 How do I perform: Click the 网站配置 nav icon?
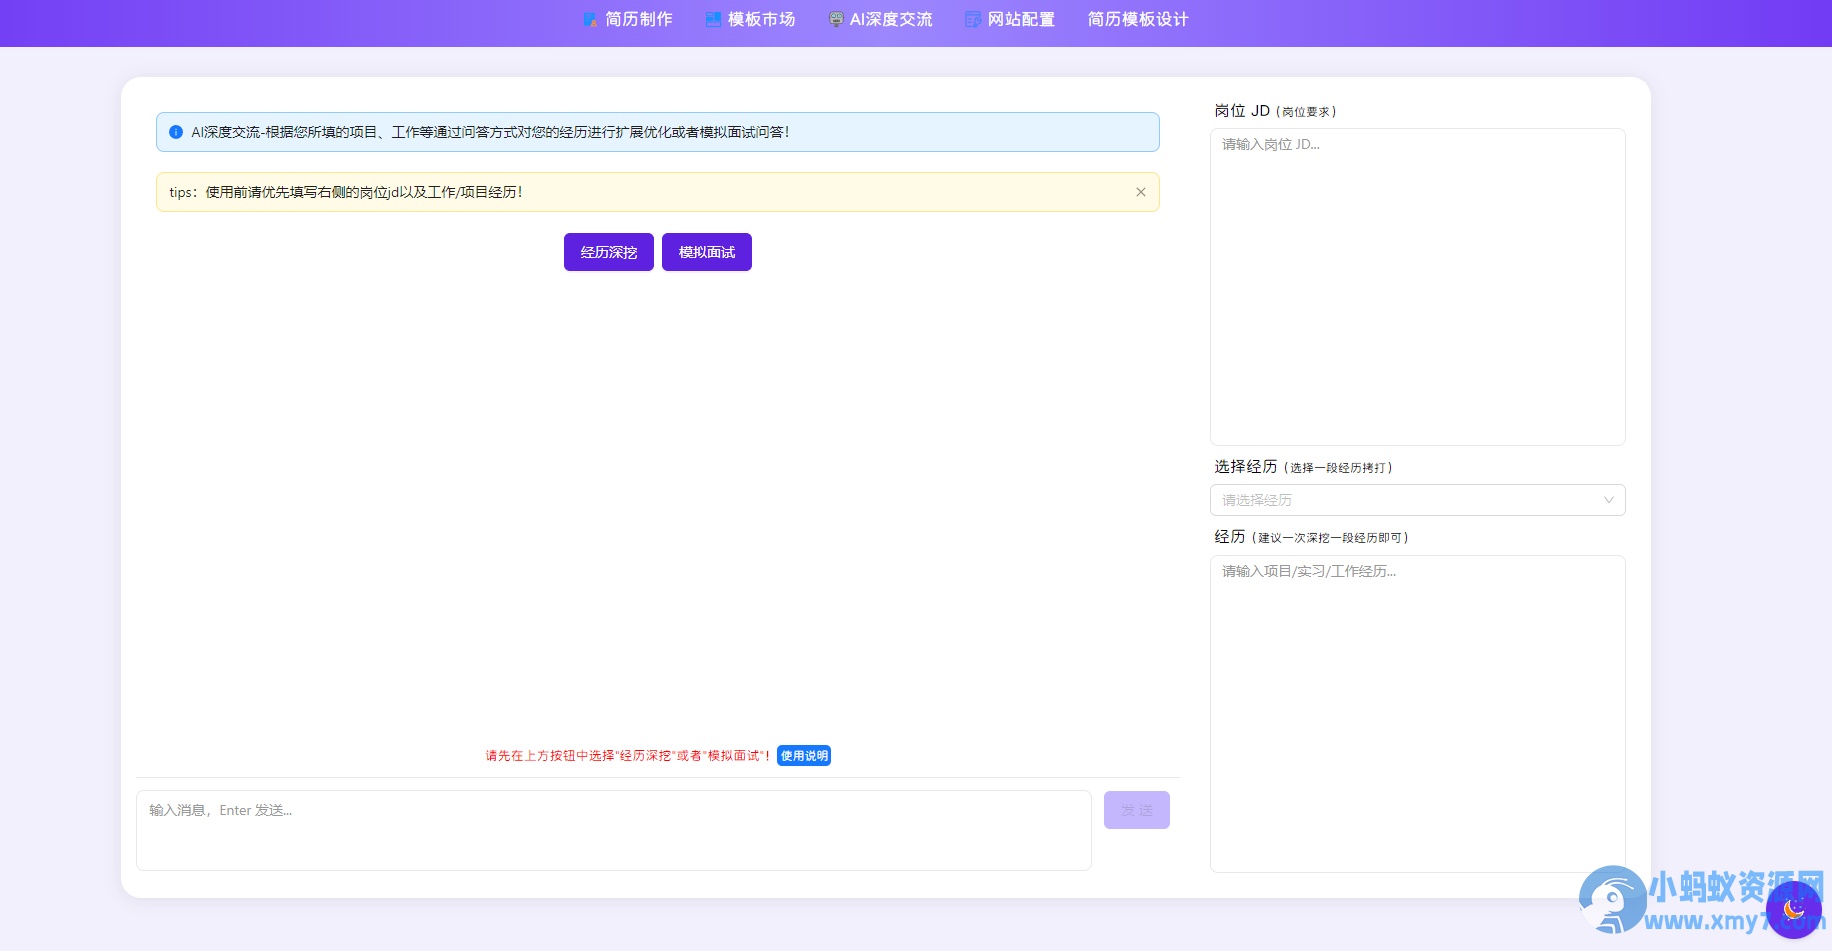973,19
